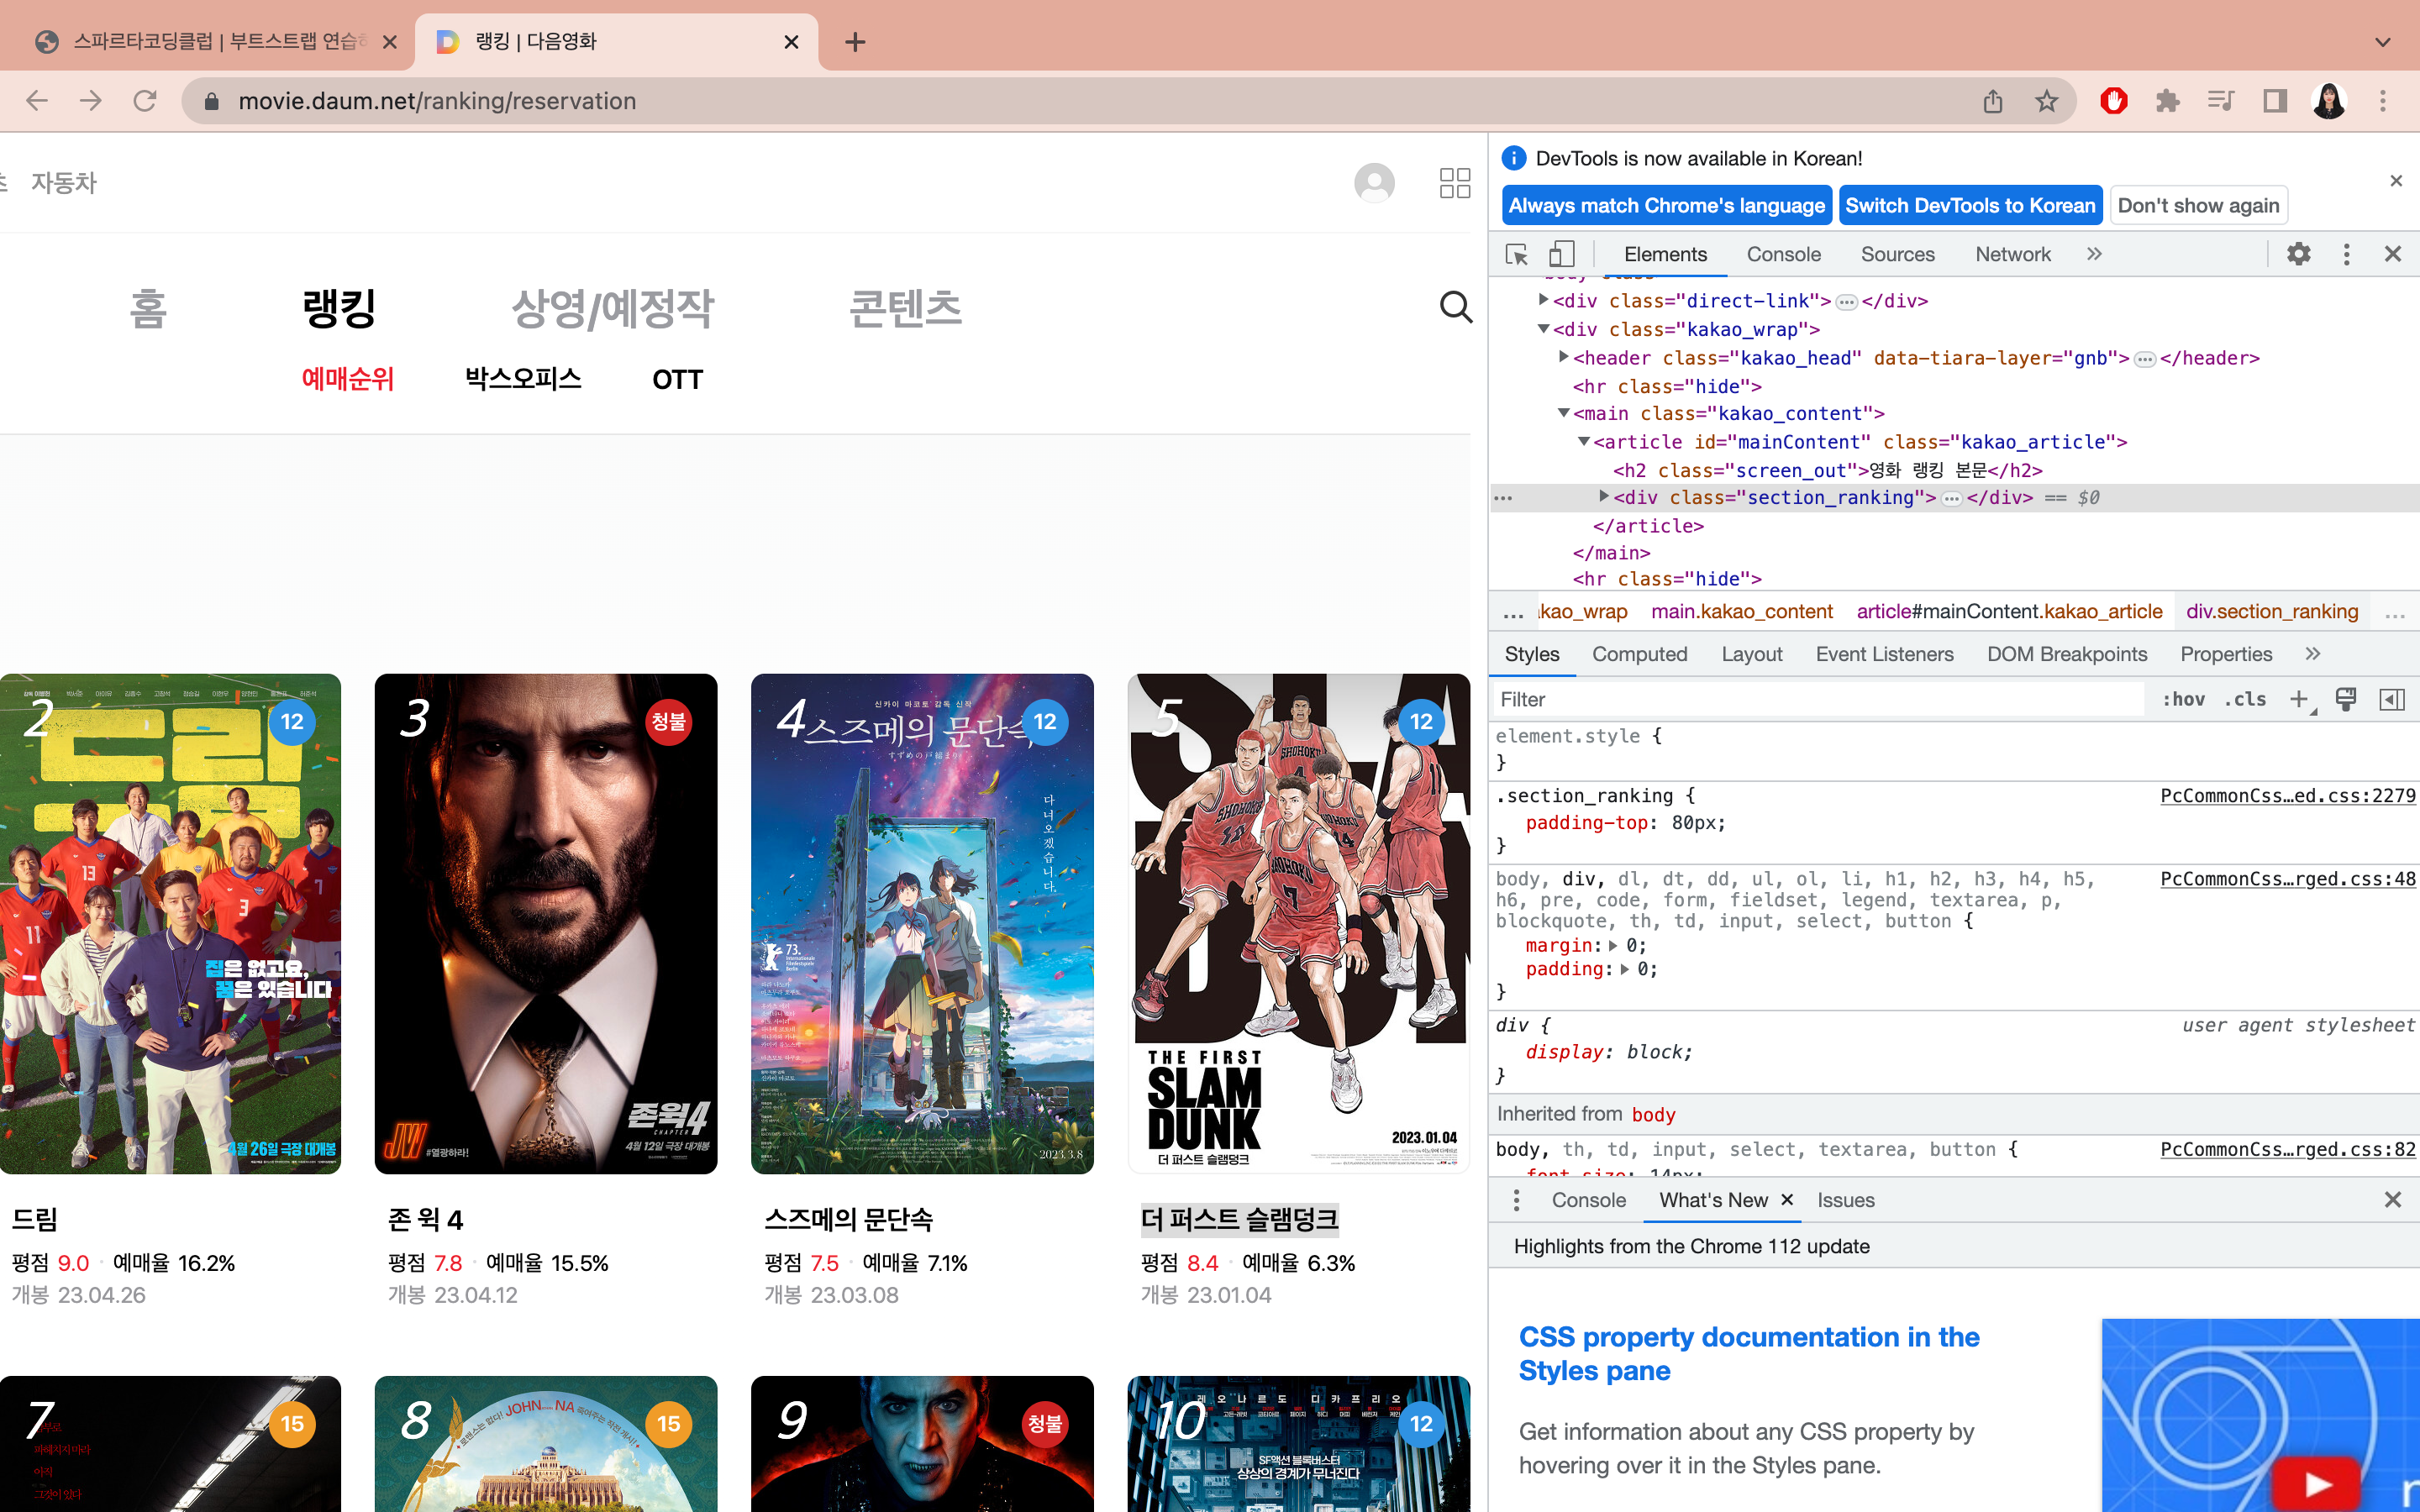The image size is (2420, 1512).
Task: Collapse the kakao_wrap div node
Action: [x=1544, y=329]
